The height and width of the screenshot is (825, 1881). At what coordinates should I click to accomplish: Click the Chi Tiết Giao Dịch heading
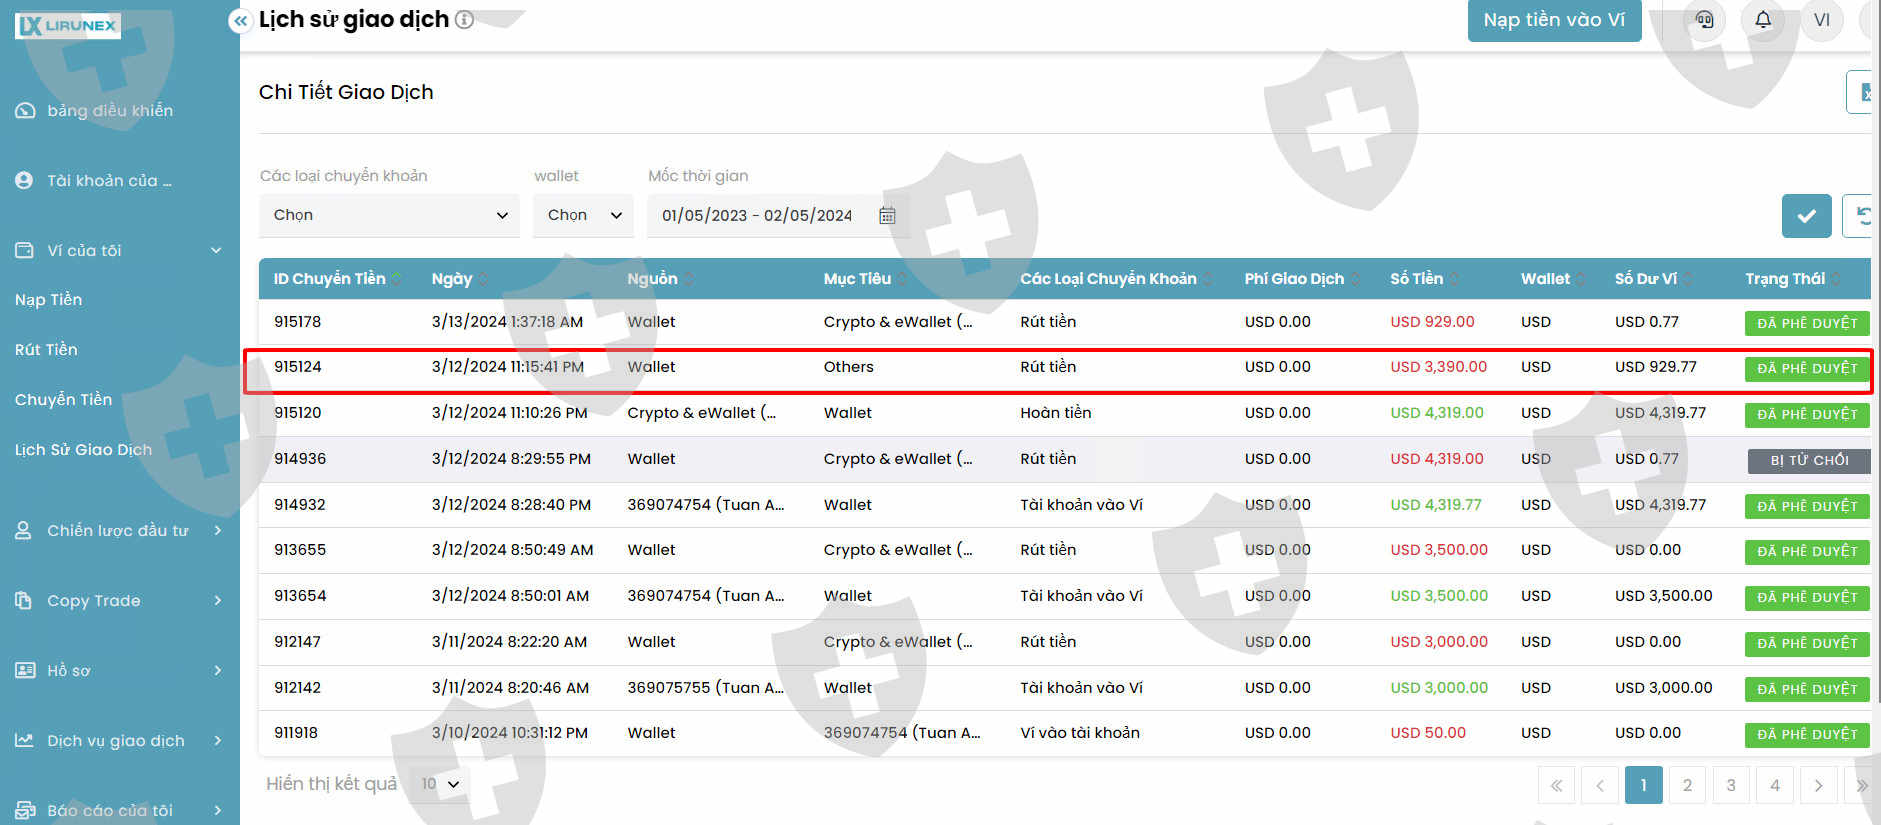346,92
